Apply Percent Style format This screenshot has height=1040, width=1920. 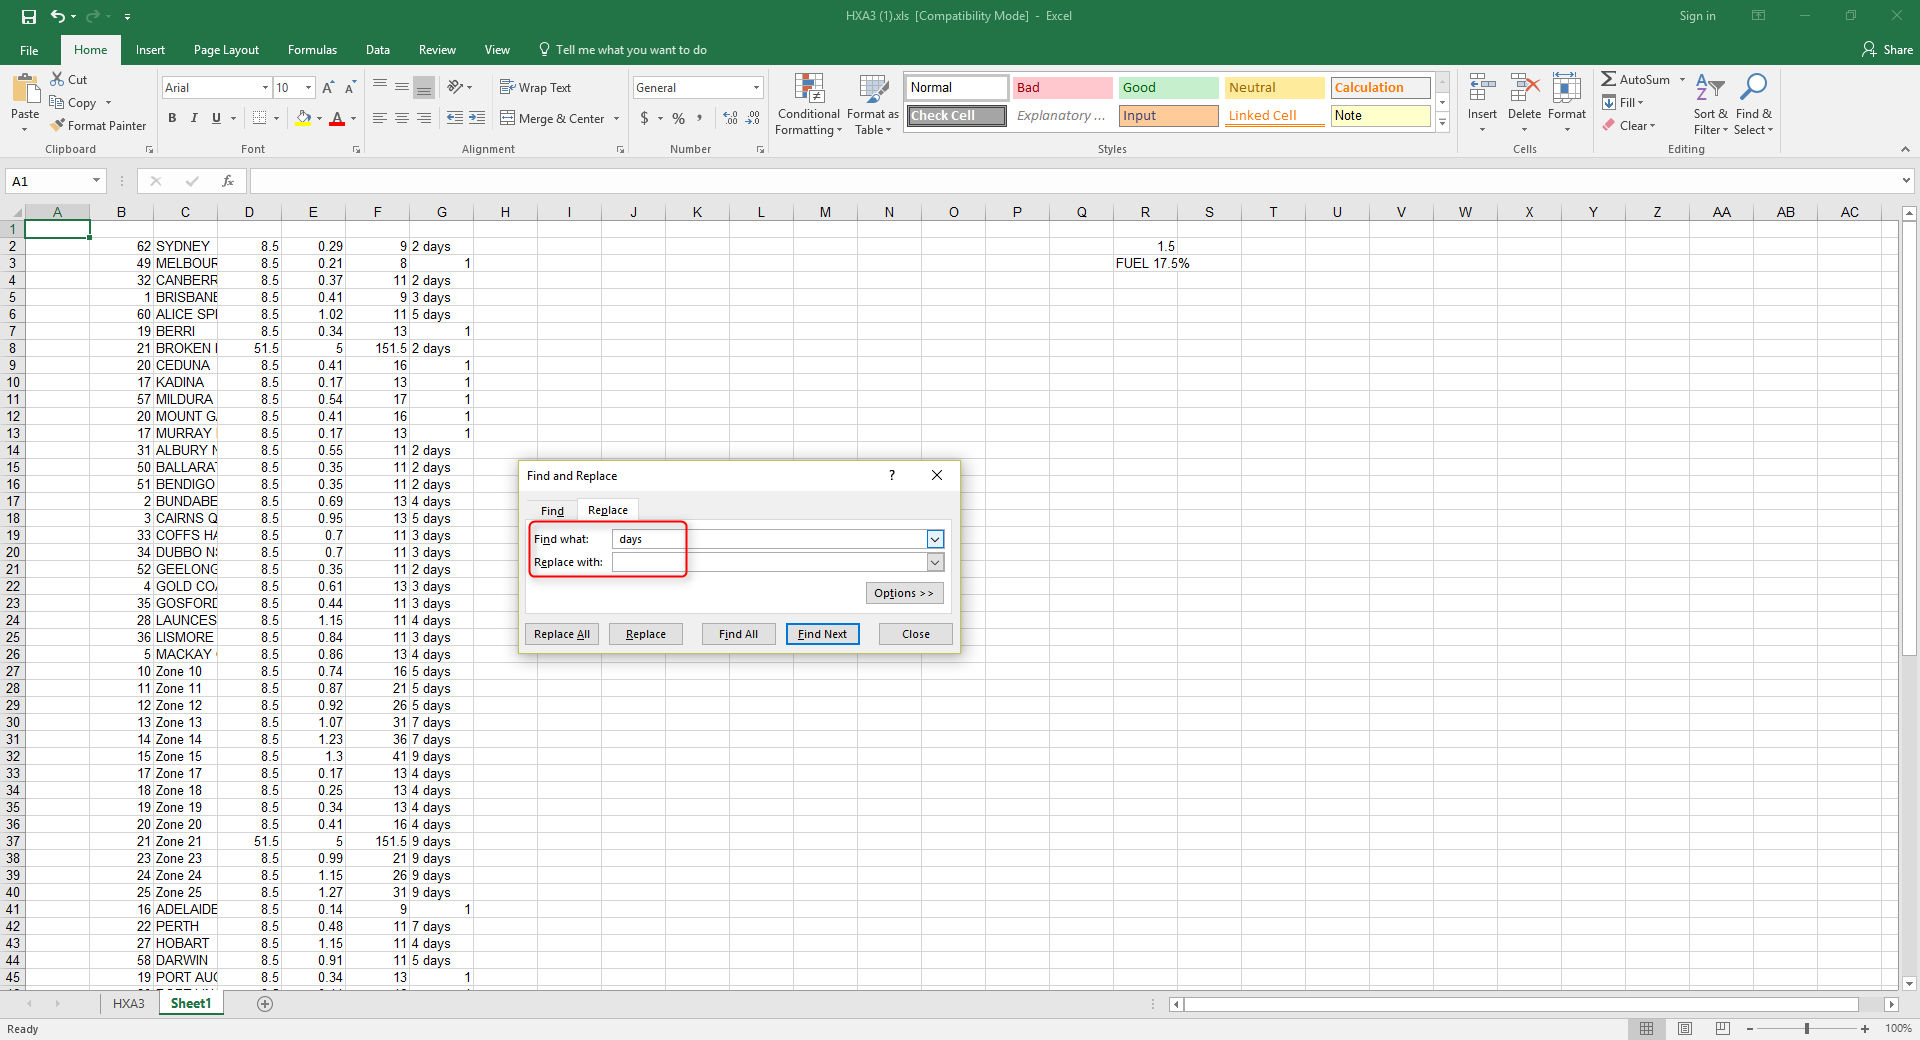click(x=679, y=118)
